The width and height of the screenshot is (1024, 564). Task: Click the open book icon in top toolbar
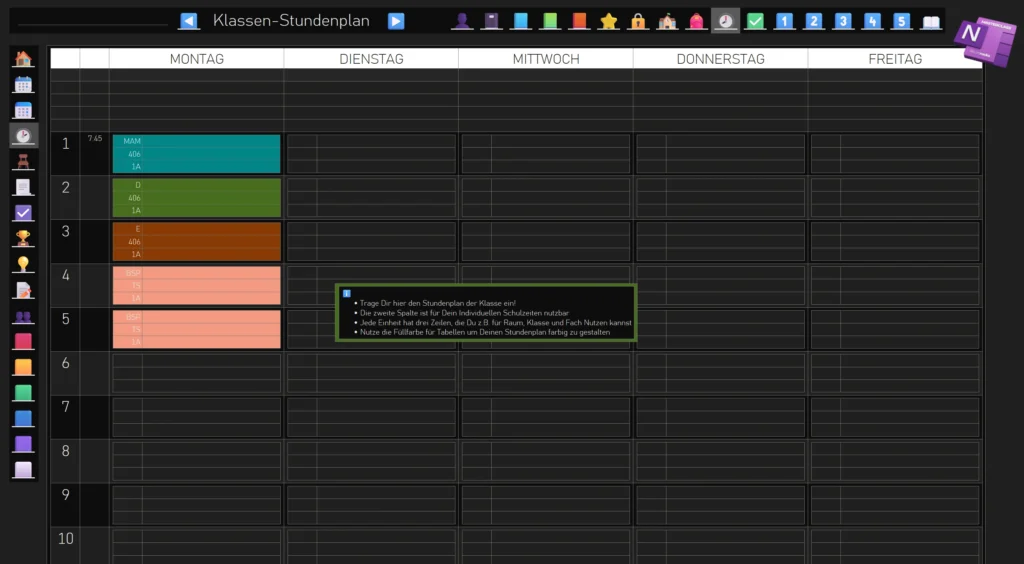(x=931, y=21)
